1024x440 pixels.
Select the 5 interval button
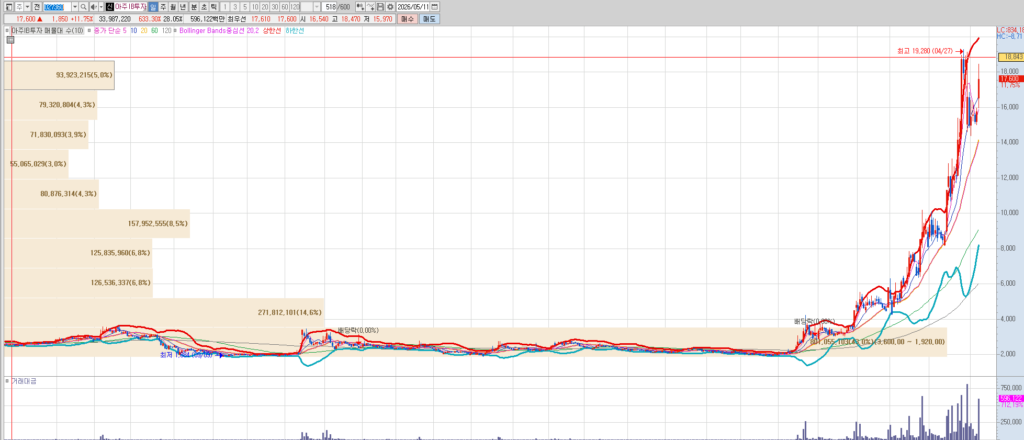[x=245, y=7]
